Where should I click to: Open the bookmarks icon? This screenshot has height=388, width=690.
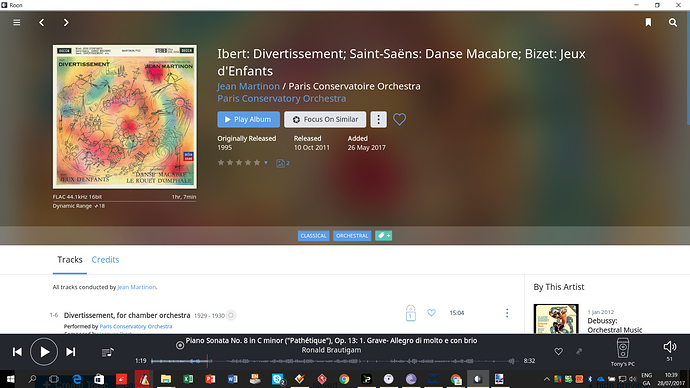(x=648, y=22)
